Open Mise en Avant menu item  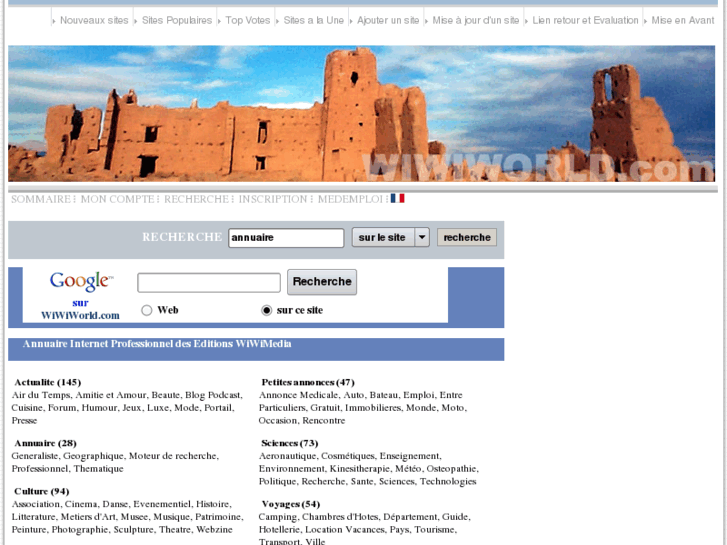click(682, 20)
